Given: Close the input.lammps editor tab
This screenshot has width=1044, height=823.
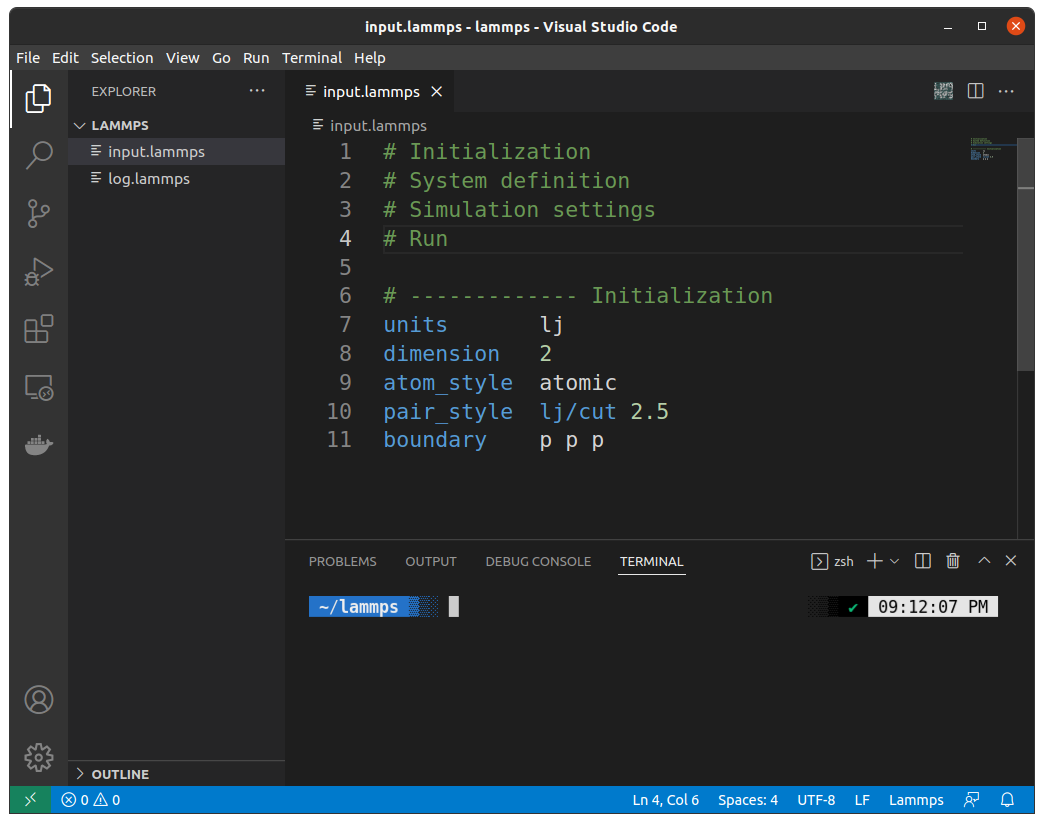Looking at the screenshot, I should coord(437,91).
